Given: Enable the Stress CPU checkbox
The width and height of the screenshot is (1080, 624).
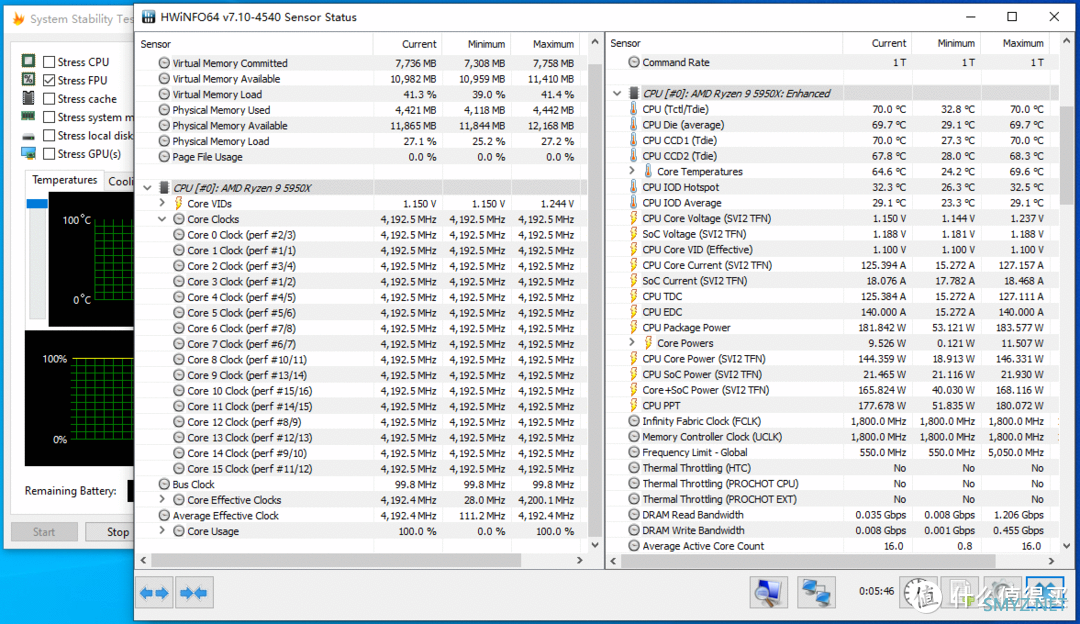Looking at the screenshot, I should 49,62.
